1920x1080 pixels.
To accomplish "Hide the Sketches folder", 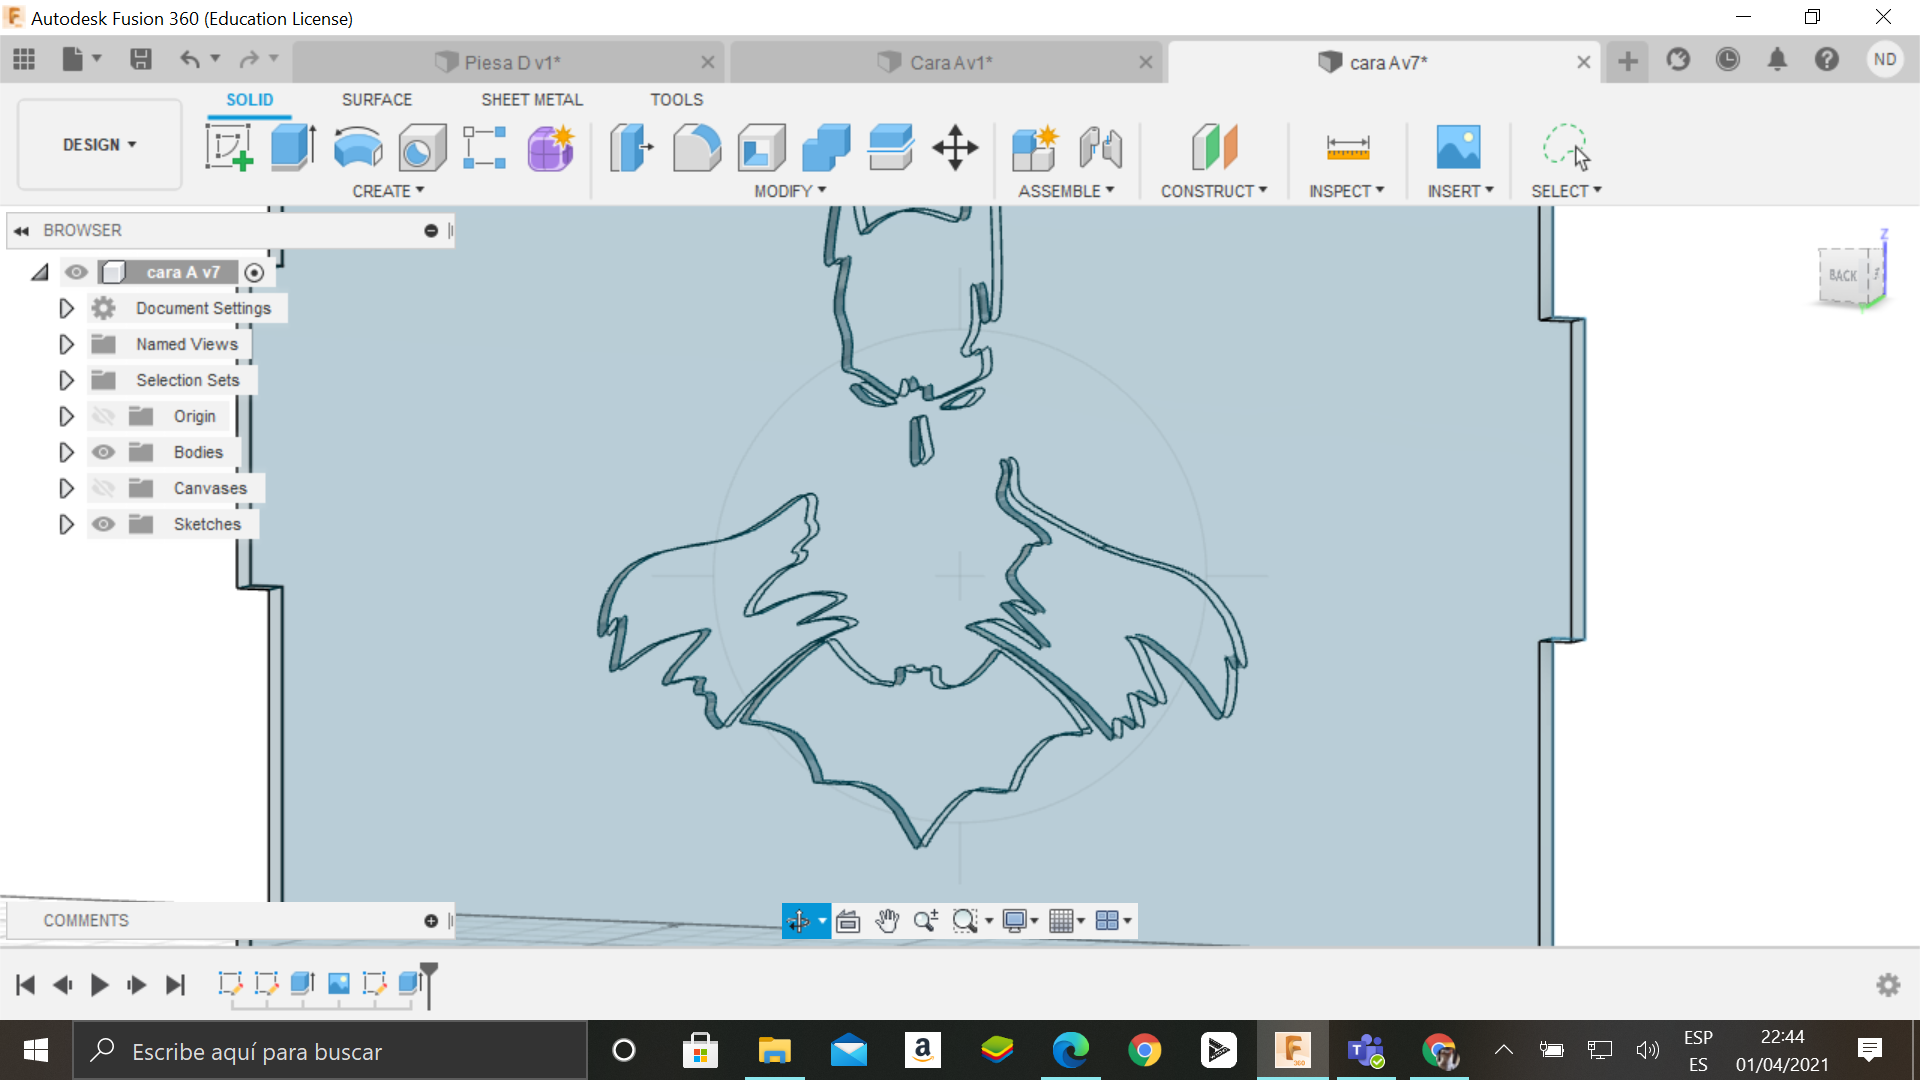I will 103,524.
